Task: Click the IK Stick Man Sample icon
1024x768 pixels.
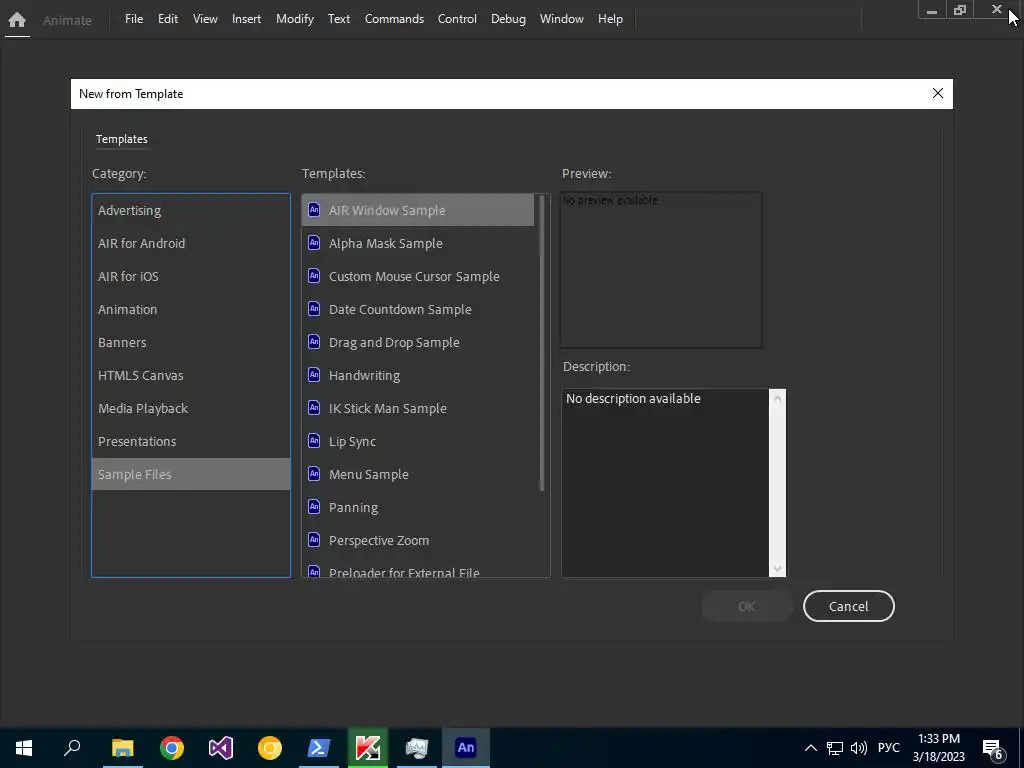Action: 314,408
